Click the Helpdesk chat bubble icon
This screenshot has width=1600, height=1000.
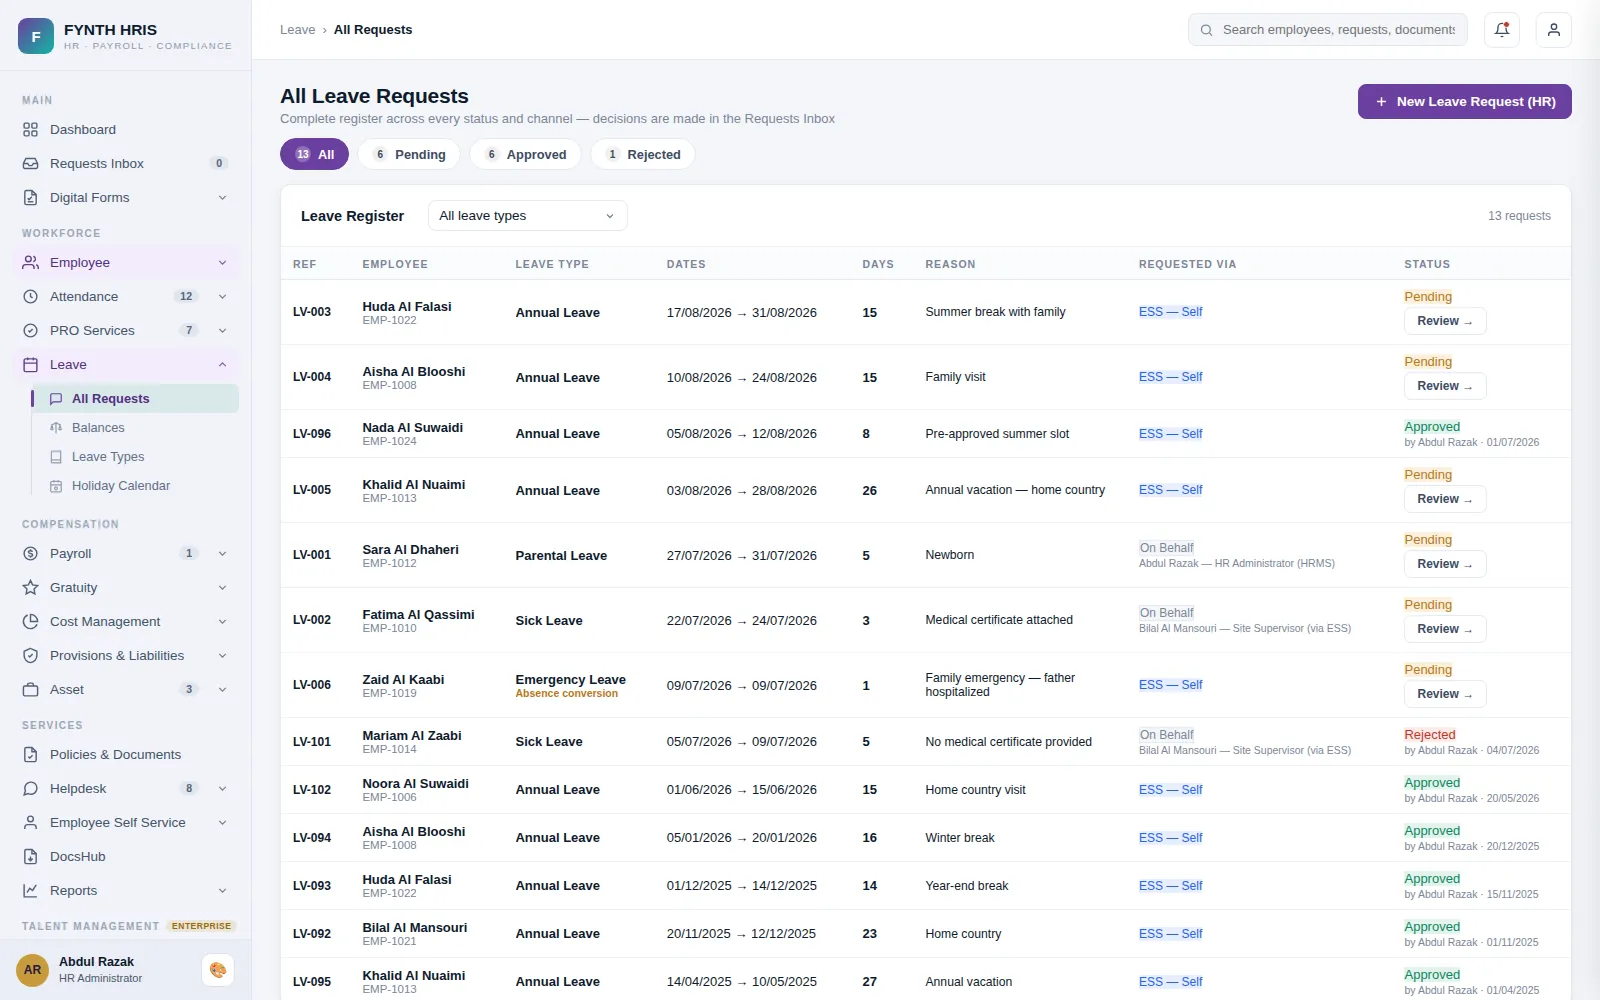click(31, 789)
